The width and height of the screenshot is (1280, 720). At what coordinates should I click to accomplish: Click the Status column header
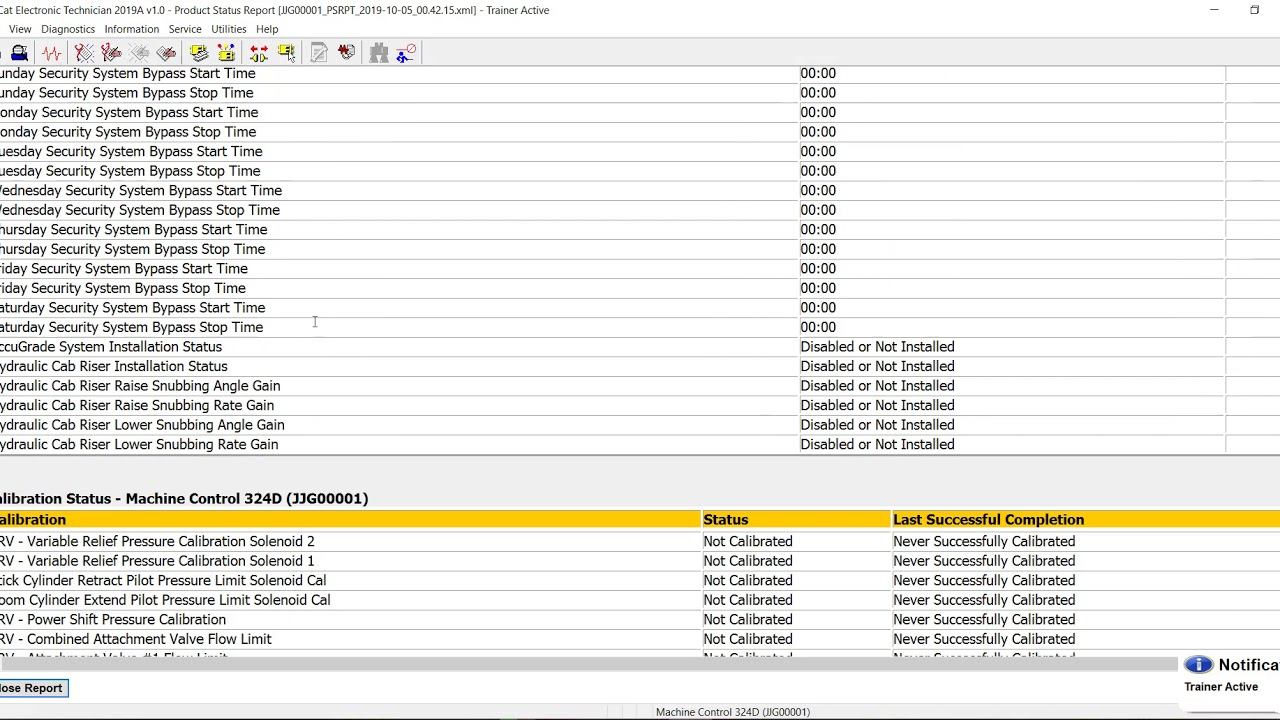(796, 520)
